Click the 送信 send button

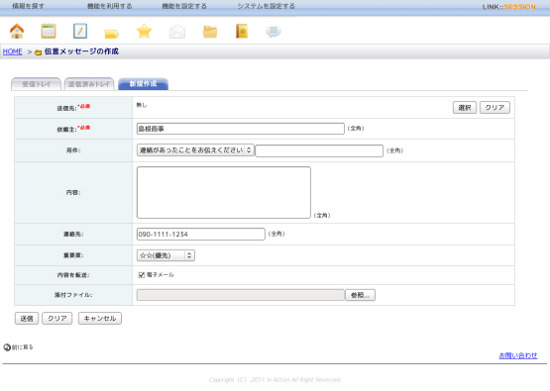tap(27, 318)
